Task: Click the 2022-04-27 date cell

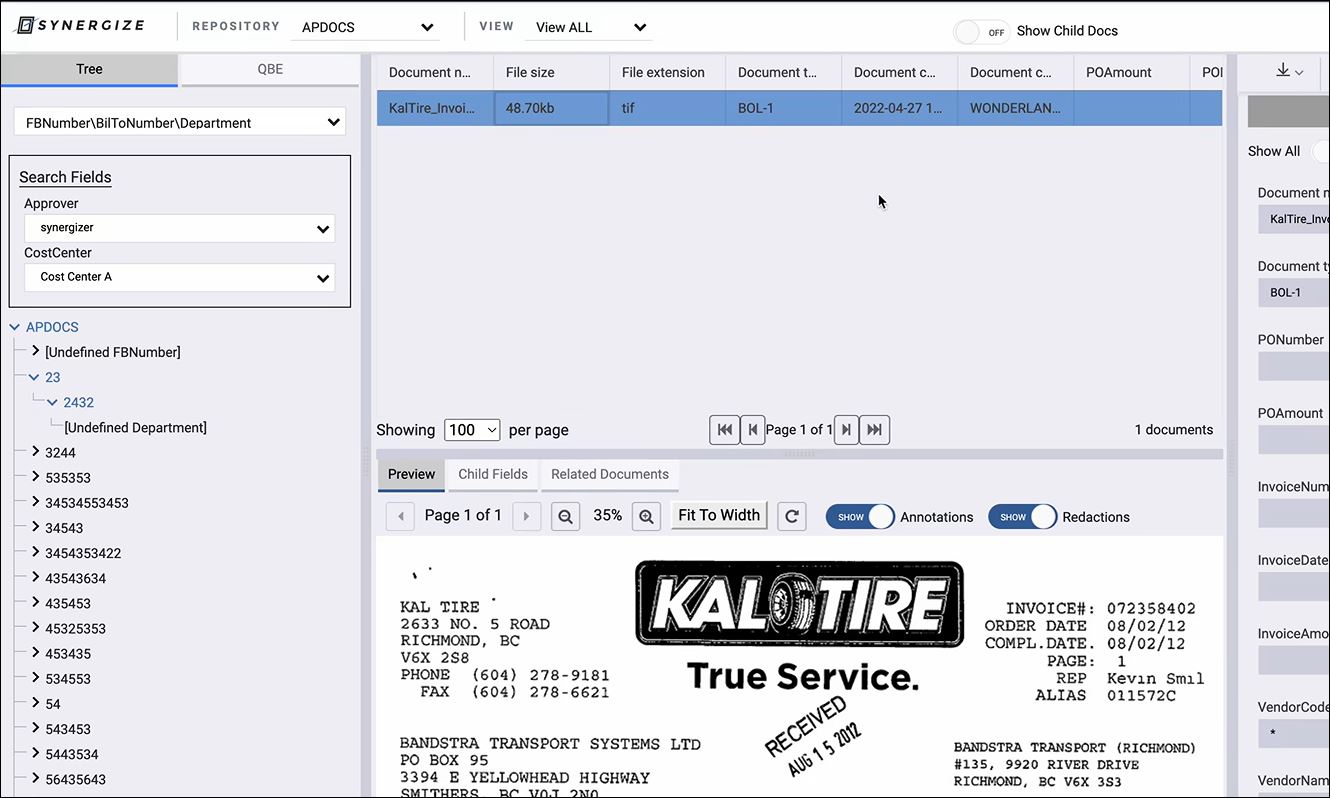Action: (899, 108)
